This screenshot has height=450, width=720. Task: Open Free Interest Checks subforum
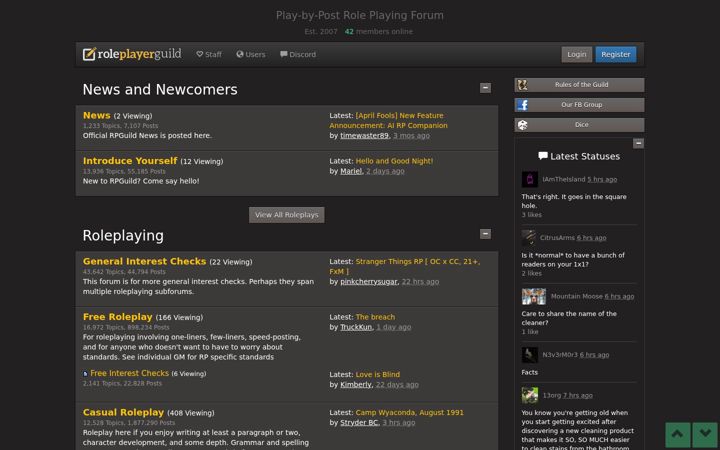coord(129,373)
